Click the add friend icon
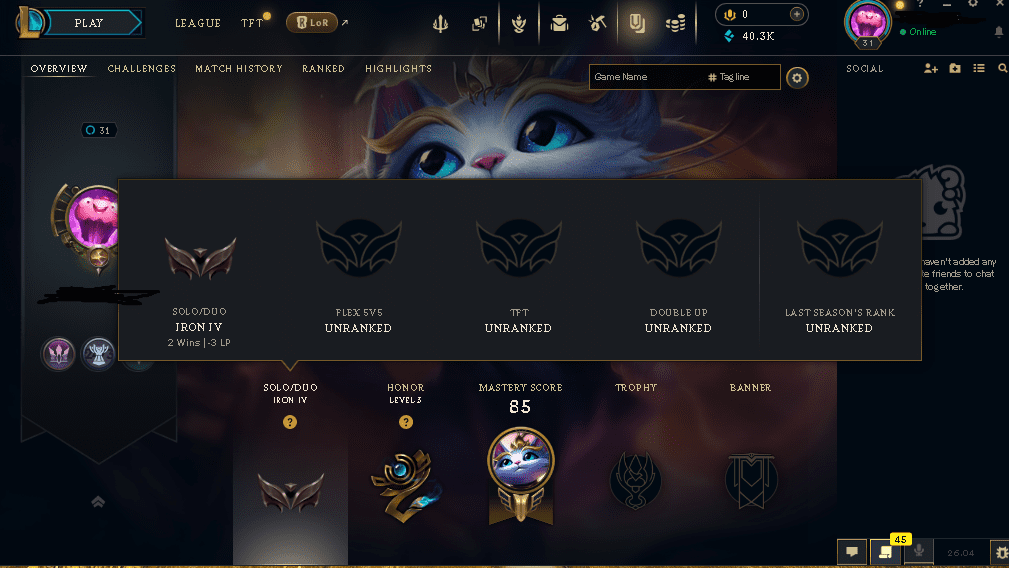Screen dimensions: 1009x568 click(930, 68)
